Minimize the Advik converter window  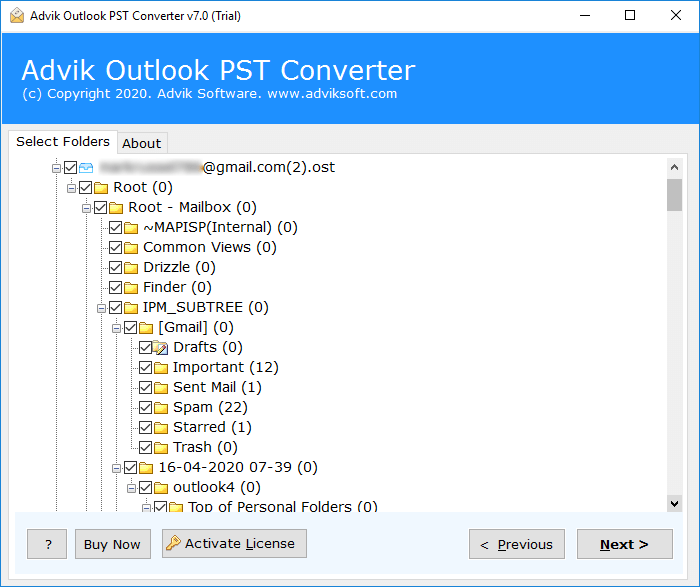click(585, 16)
